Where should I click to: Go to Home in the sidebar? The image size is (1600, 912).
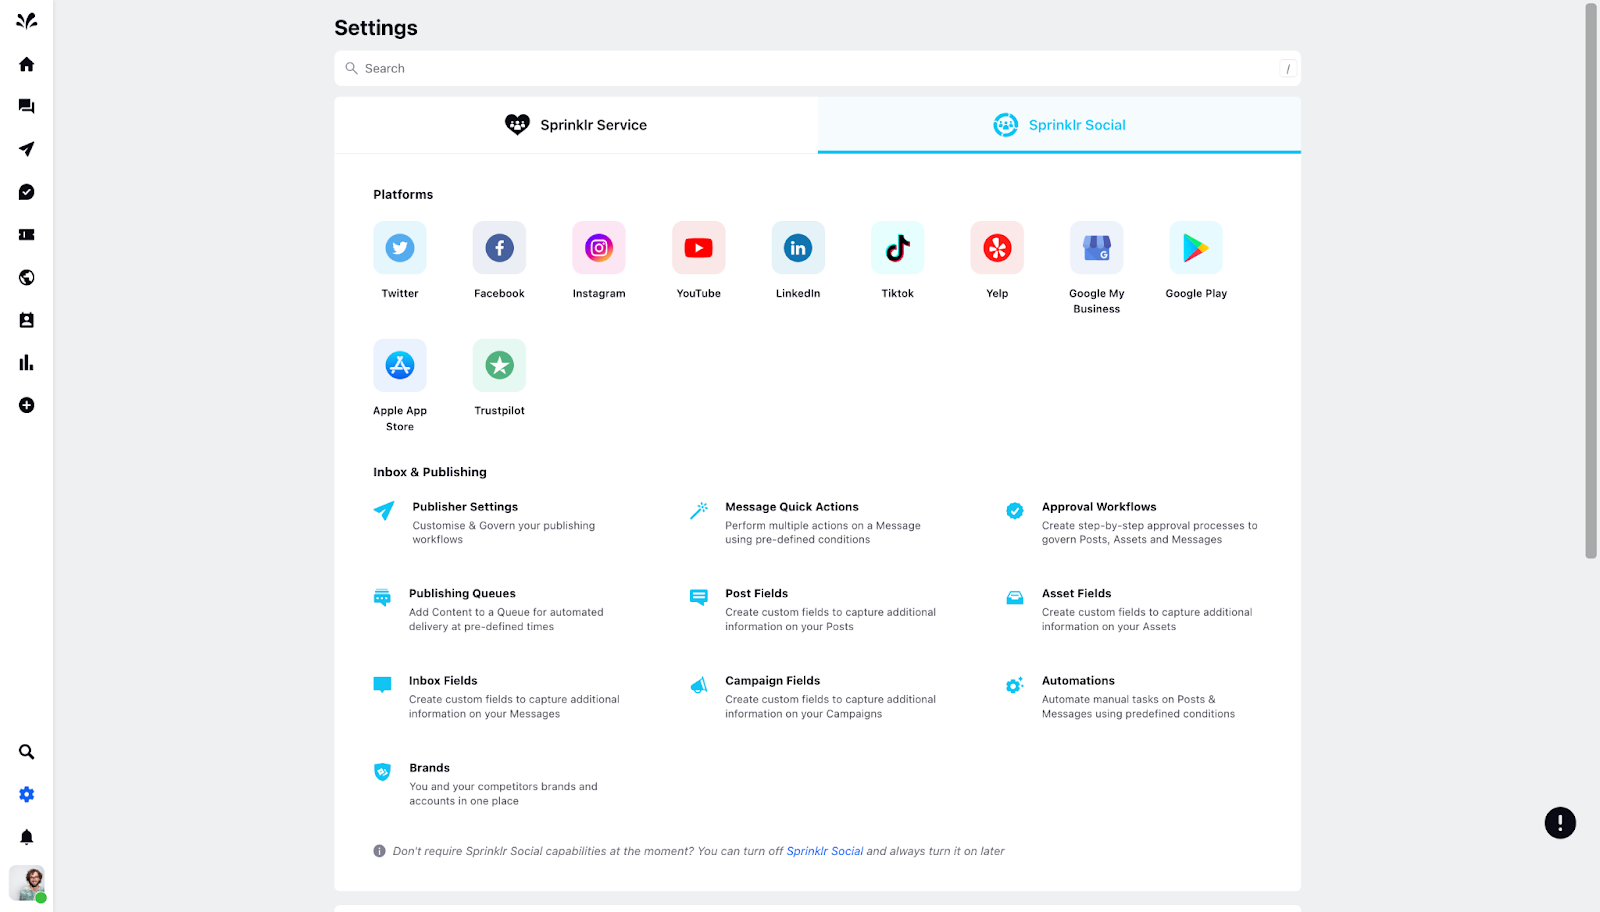point(27,64)
